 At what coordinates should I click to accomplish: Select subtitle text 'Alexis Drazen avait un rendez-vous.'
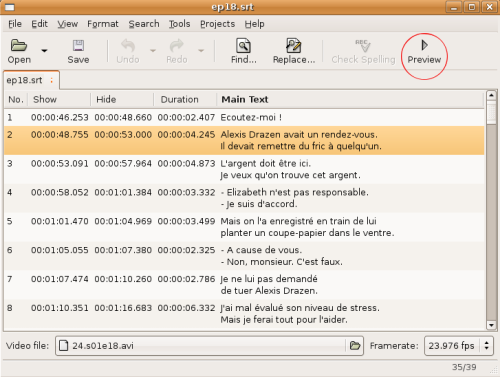point(299,135)
